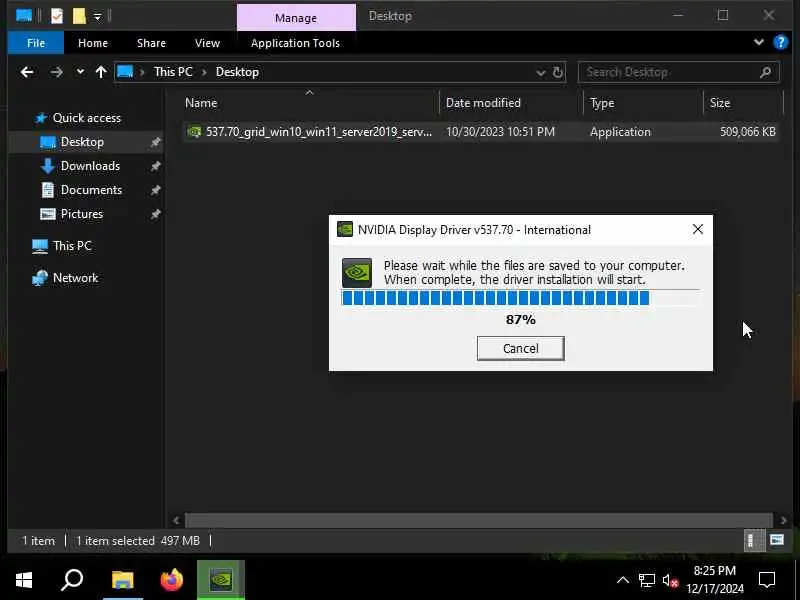Viewport: 800px width, 600px height.
Task: Click the New folder icon in title bar
Action: pyautogui.click(x=79, y=16)
